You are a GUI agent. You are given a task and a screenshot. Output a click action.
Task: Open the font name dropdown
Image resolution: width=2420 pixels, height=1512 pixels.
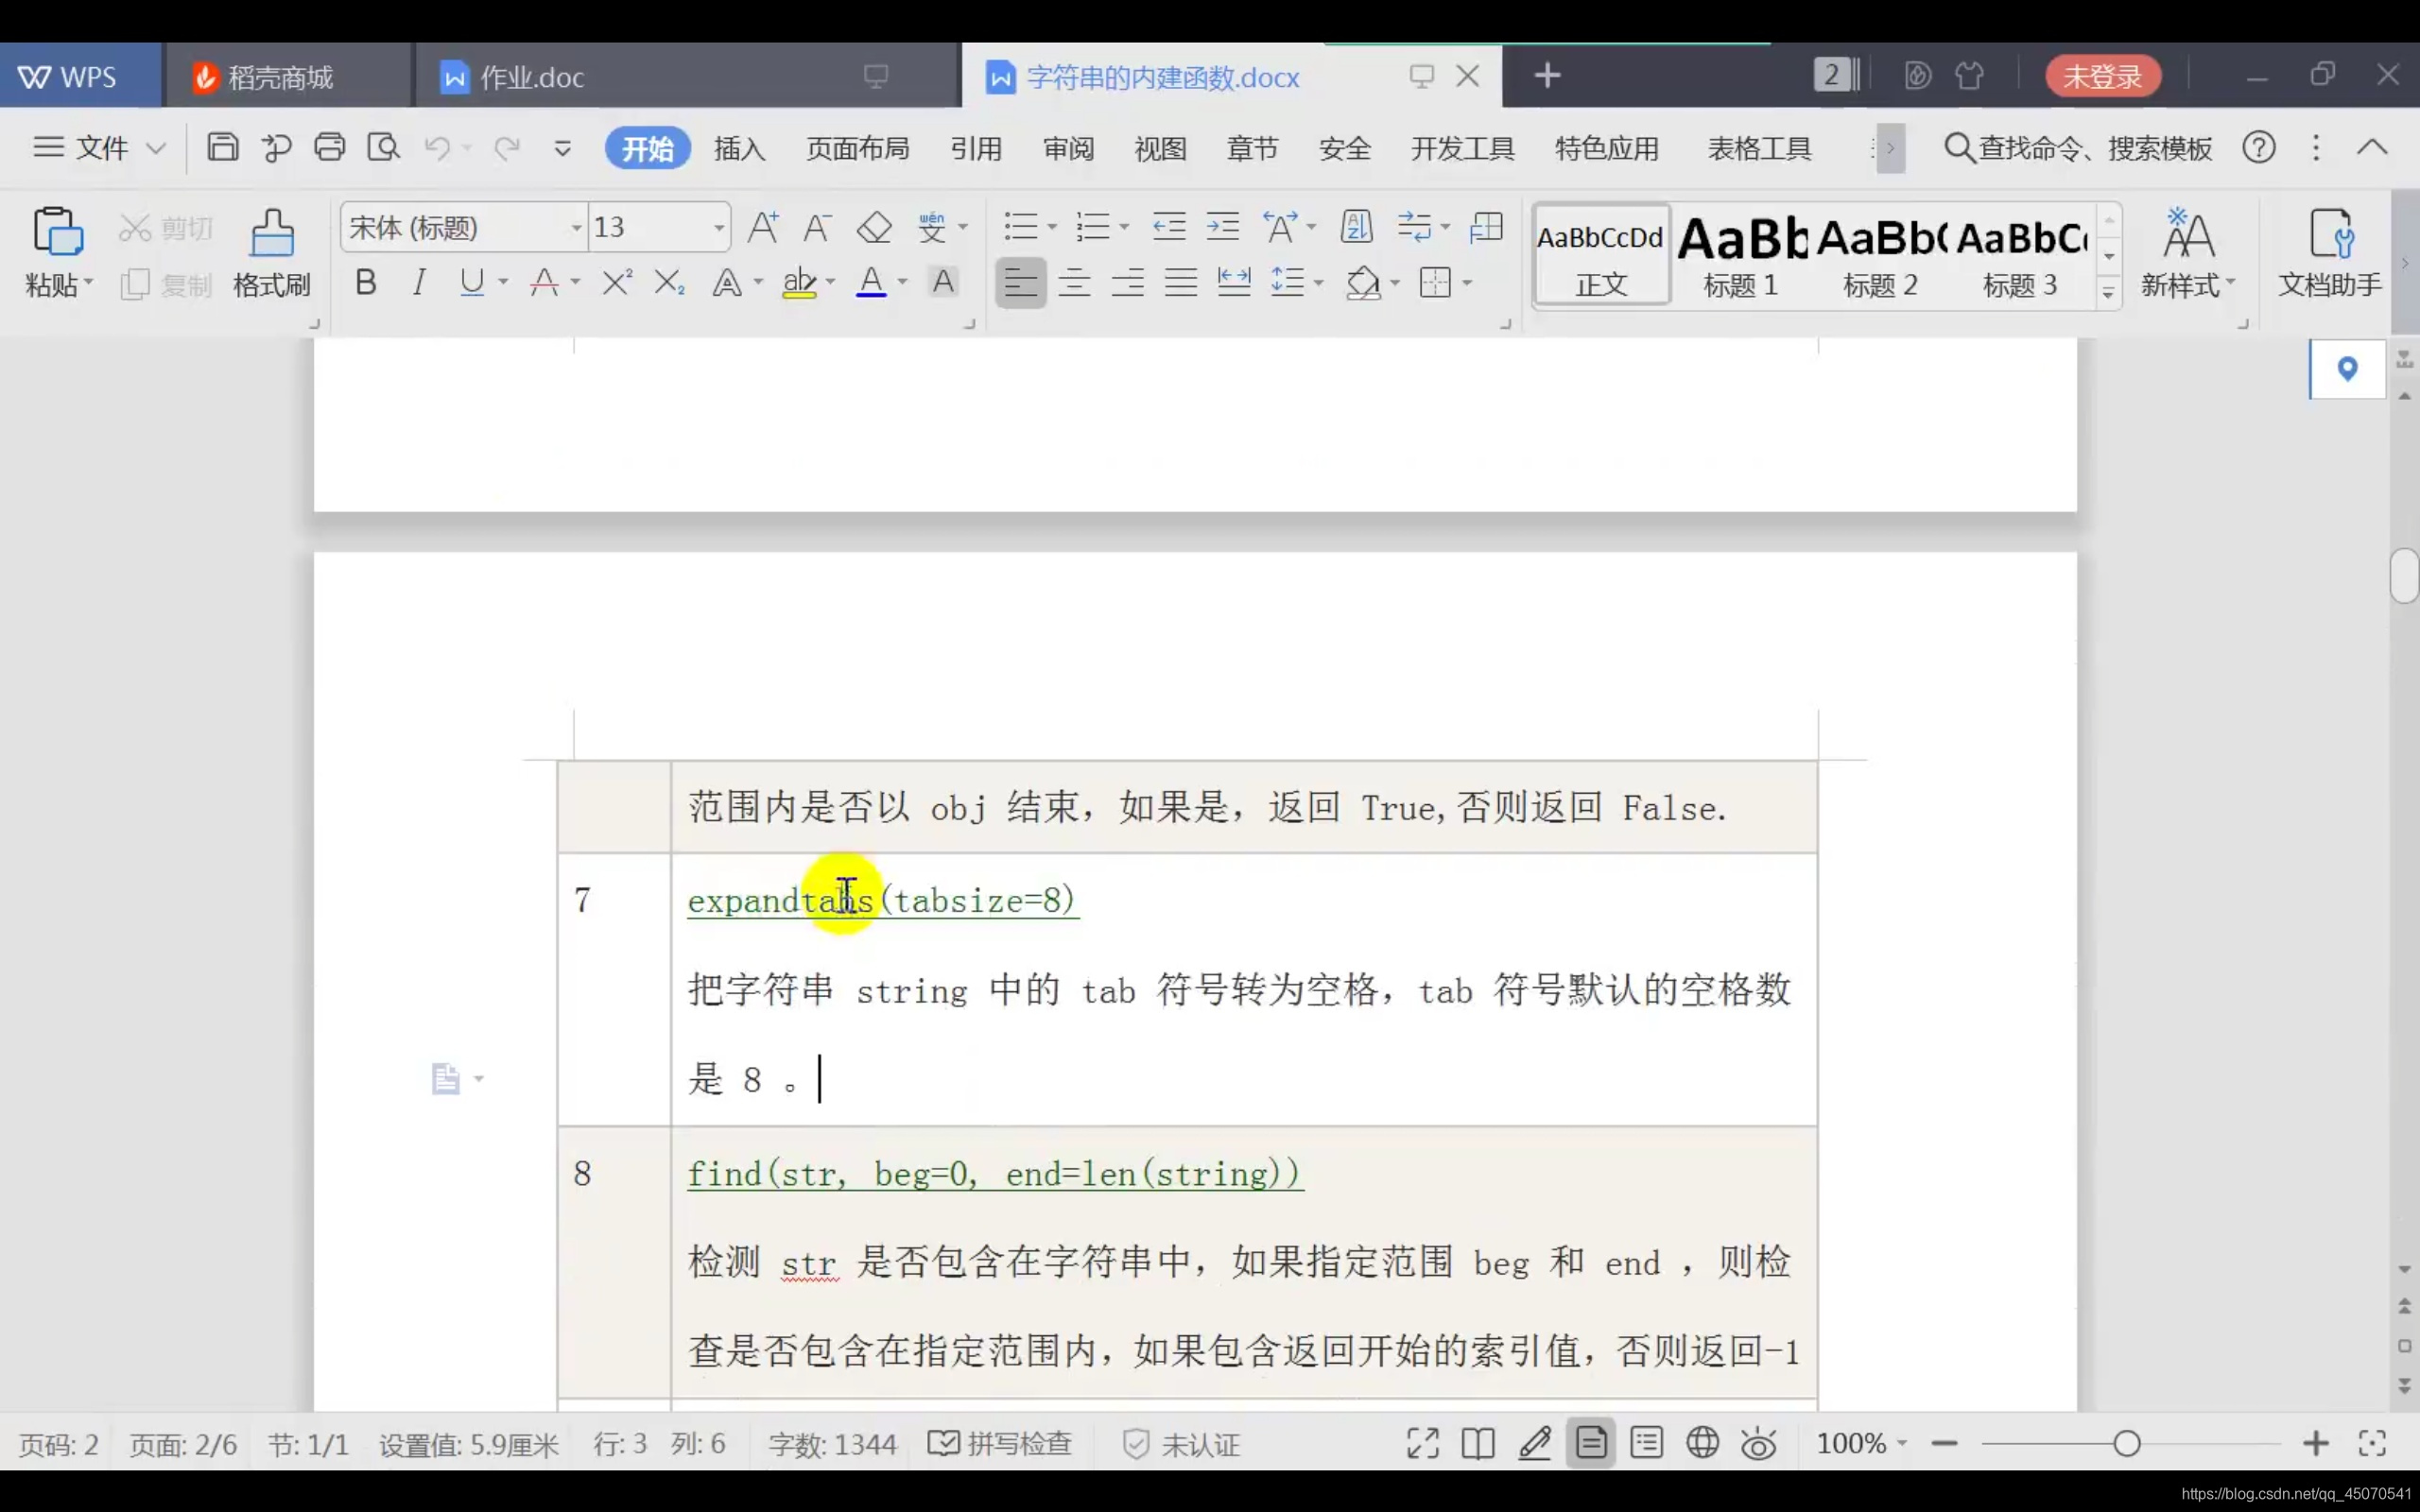click(576, 228)
